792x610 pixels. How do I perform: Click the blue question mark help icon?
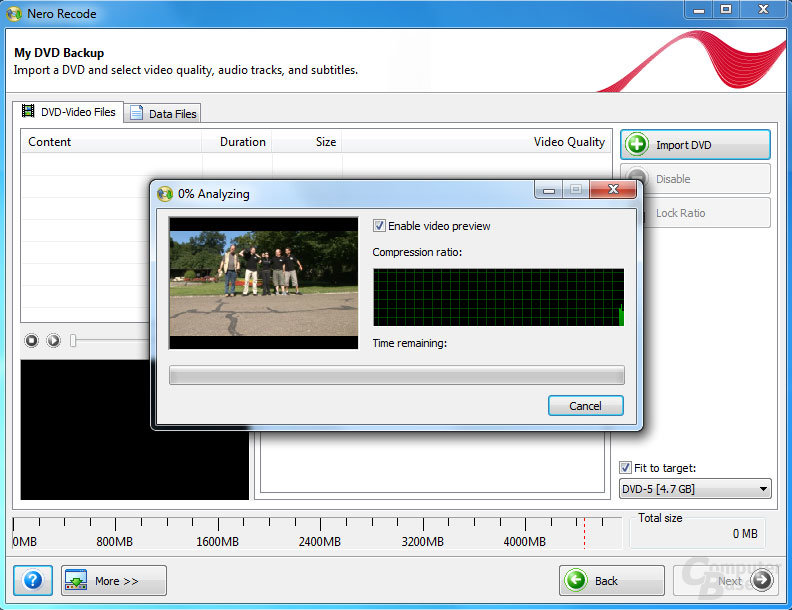point(33,581)
